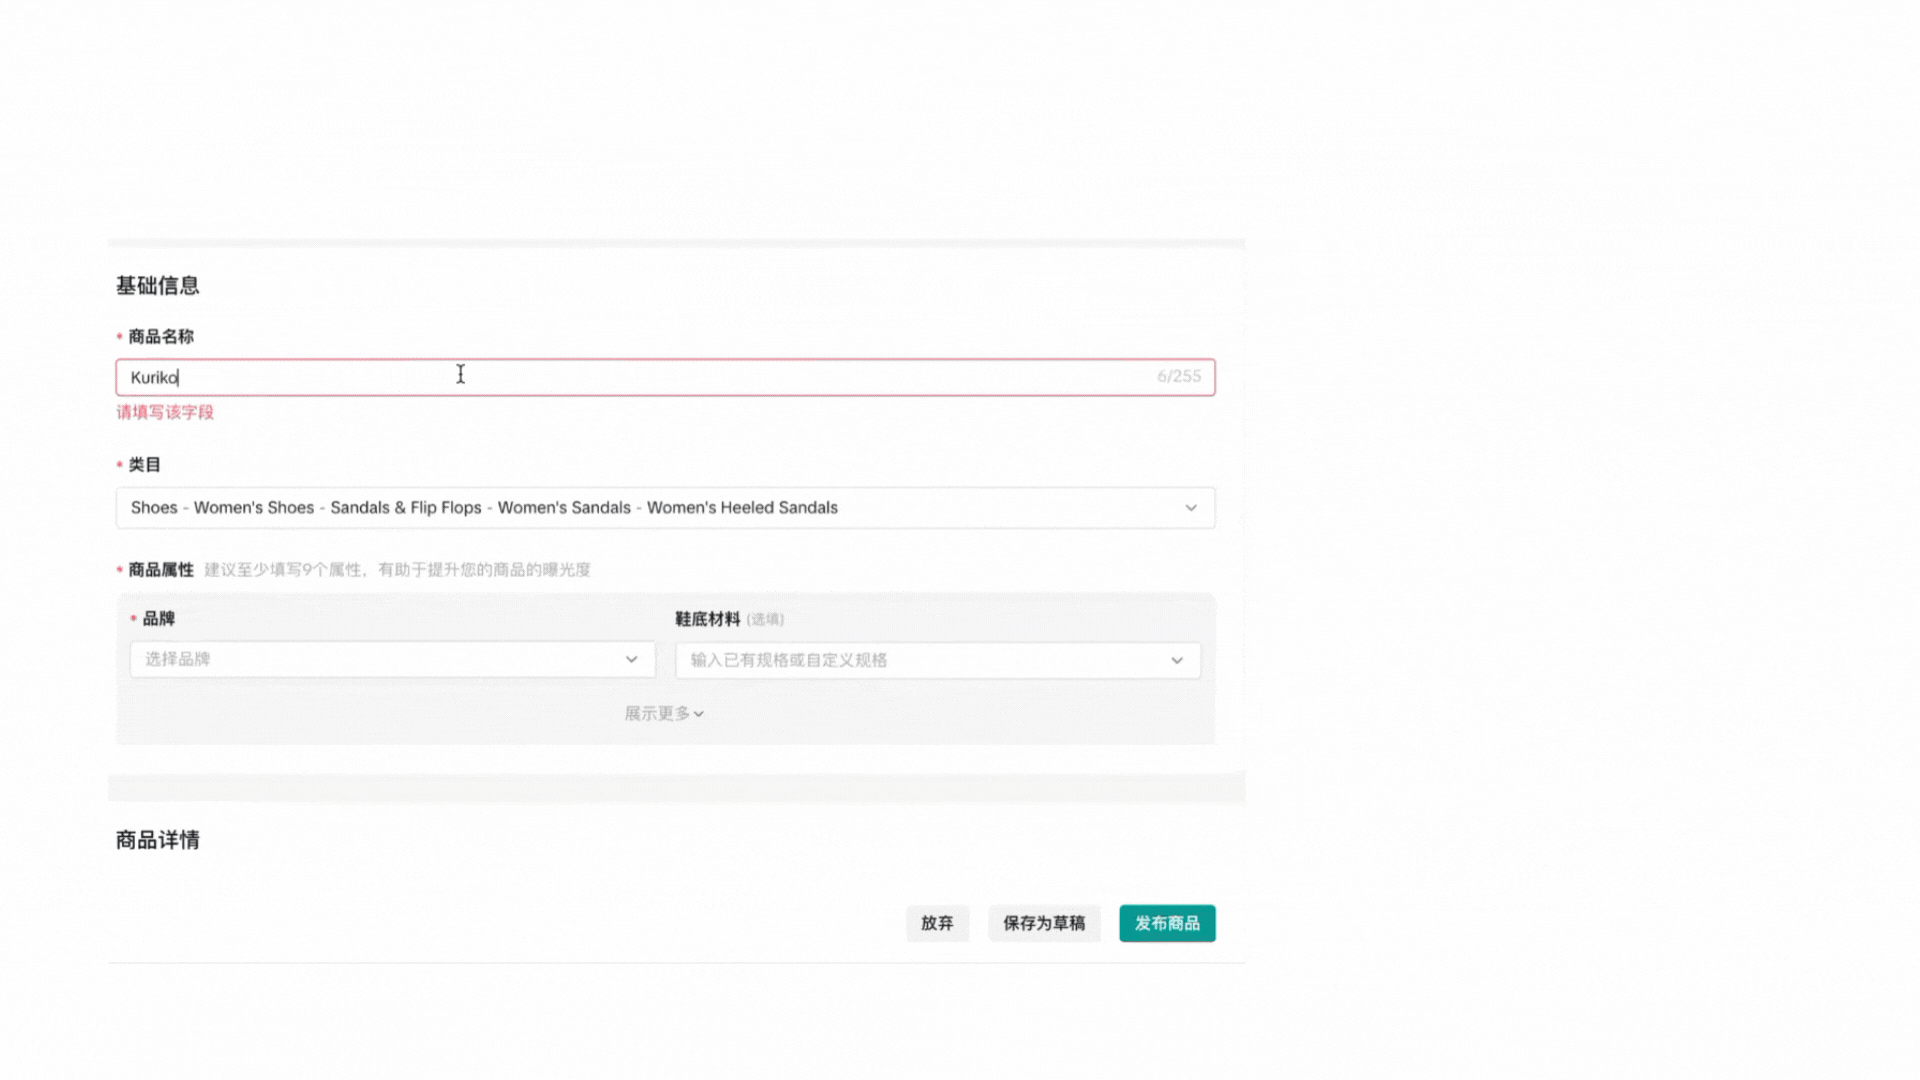Open the 选择品牌 brand dropdown
Viewport: 1920px width, 1080px height.
[380, 659]
